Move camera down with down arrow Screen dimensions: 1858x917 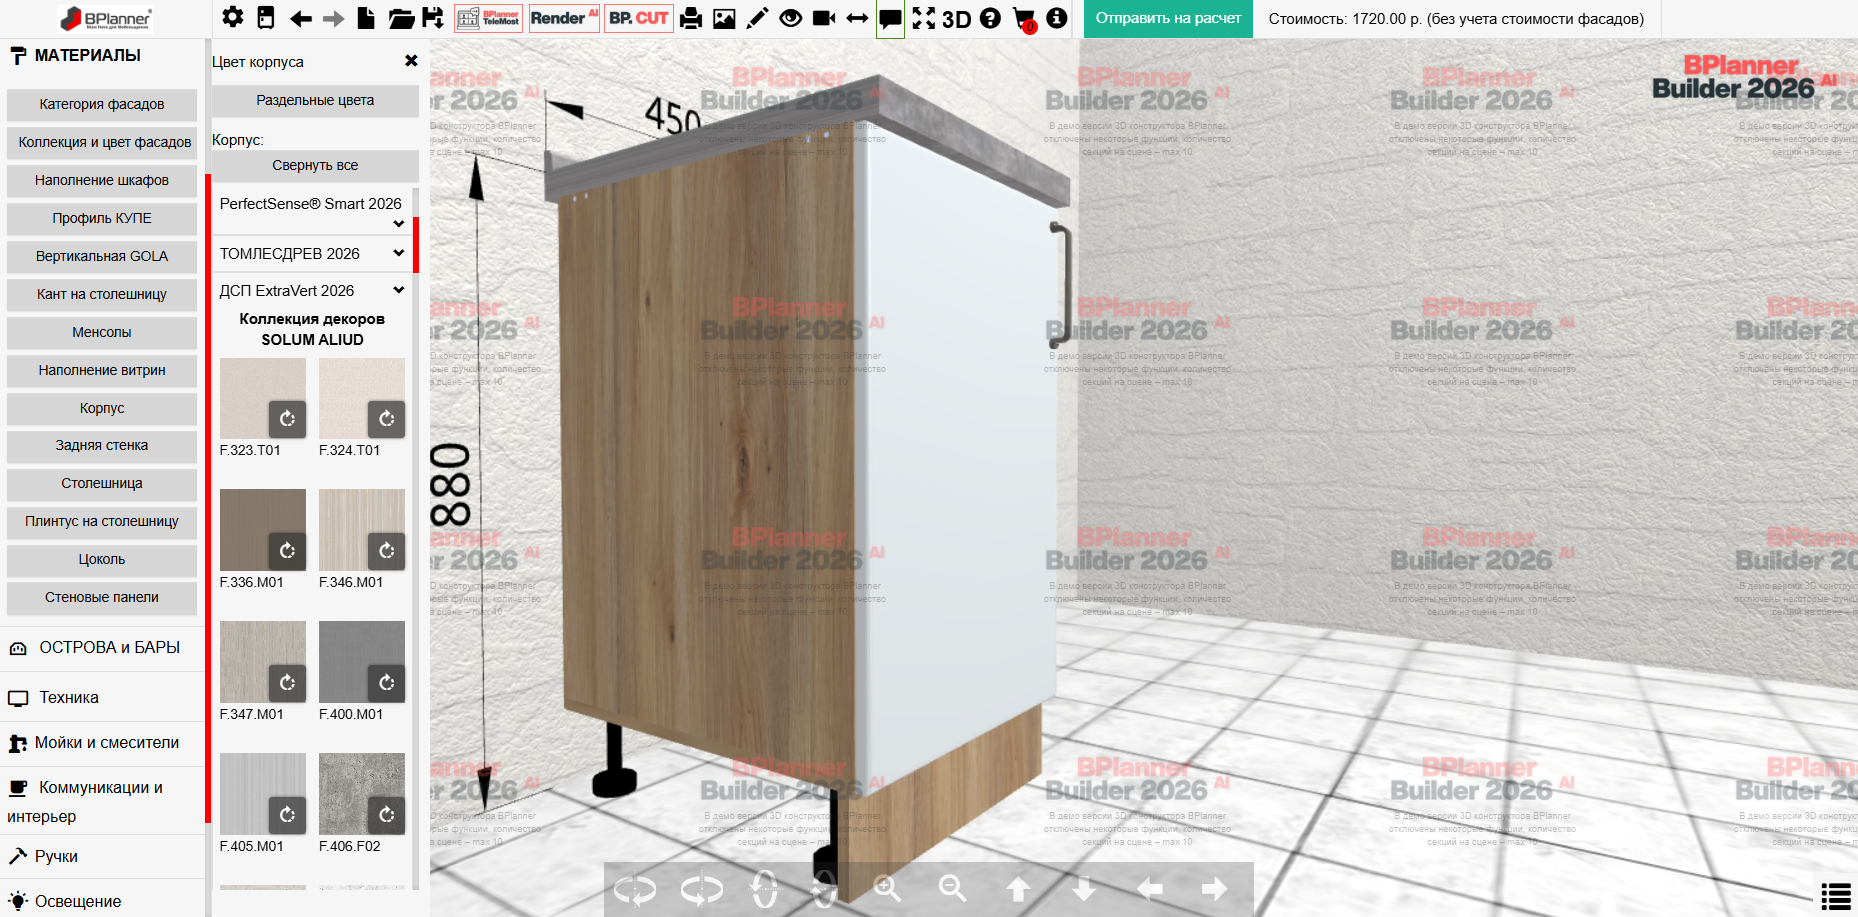coord(1084,888)
